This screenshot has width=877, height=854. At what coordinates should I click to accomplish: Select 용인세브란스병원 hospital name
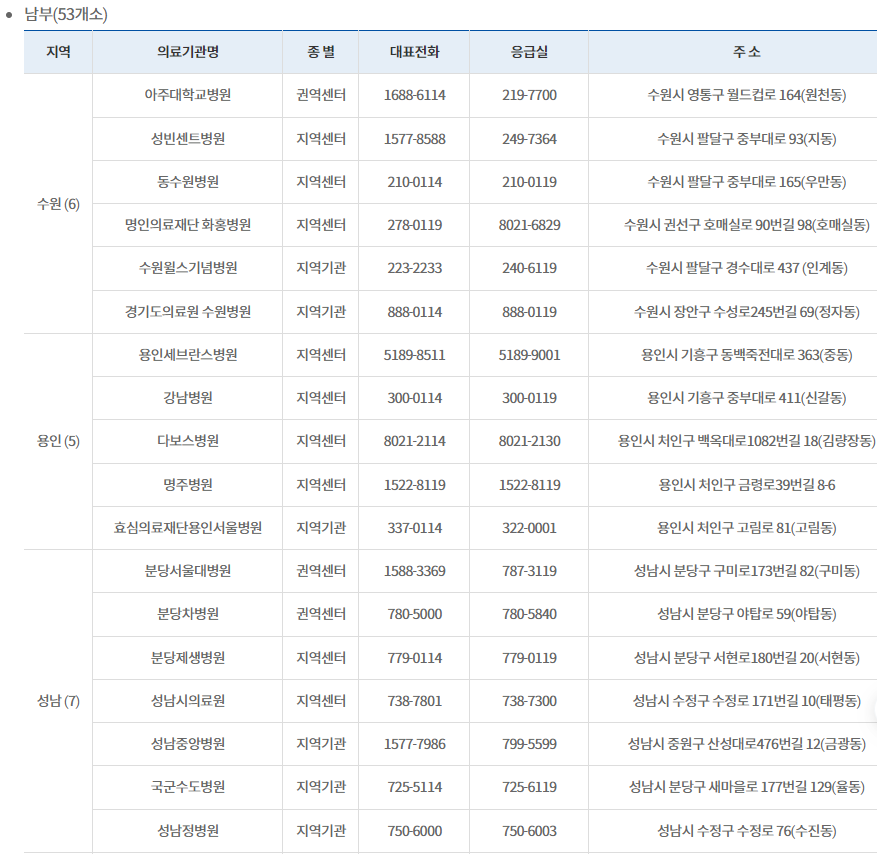coord(187,355)
